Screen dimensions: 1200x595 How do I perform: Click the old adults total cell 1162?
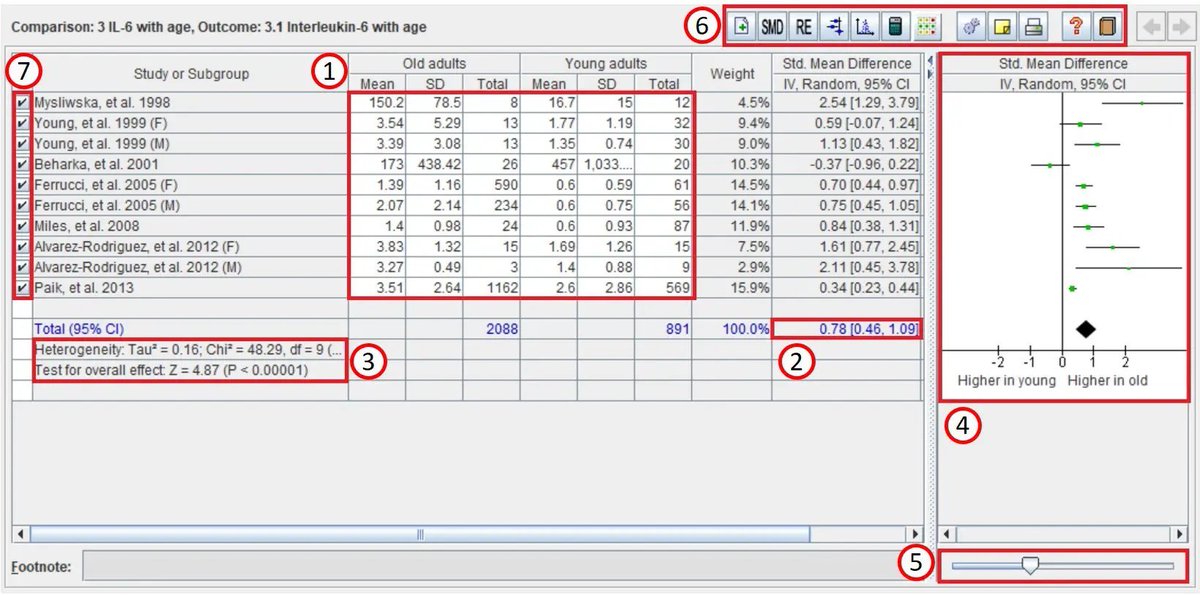pyautogui.click(x=491, y=289)
